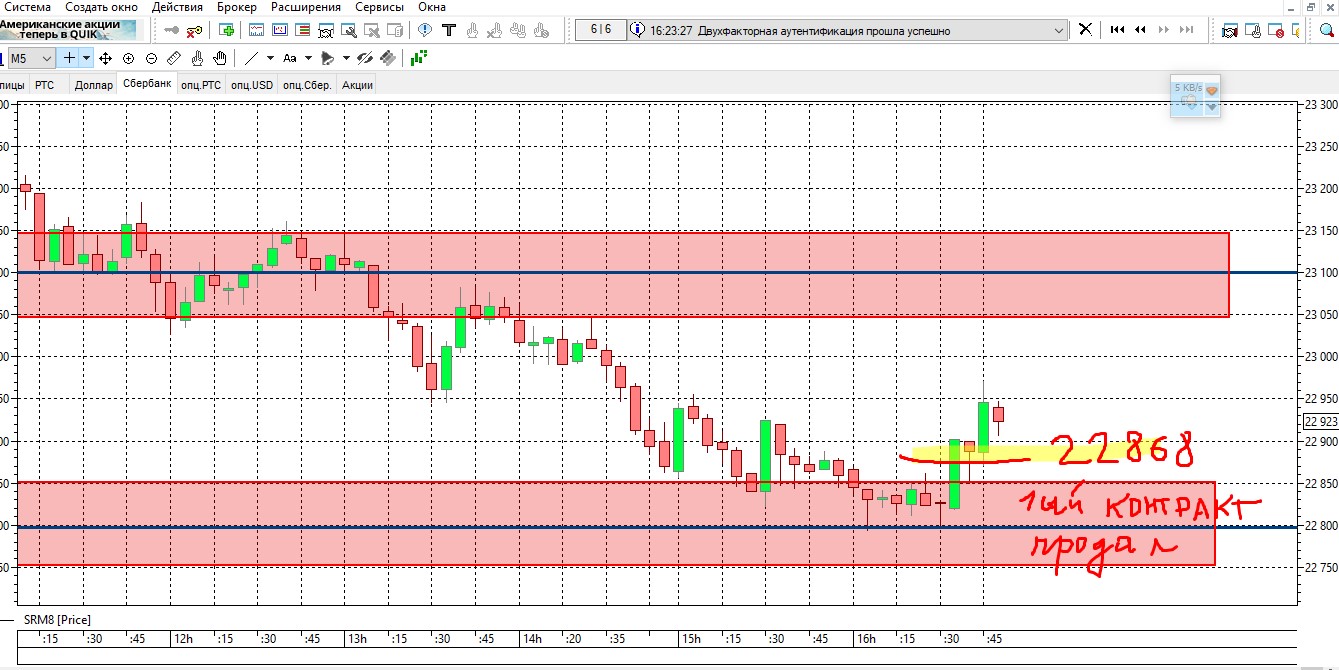Screen dimensions: 1339x670
Task: Click the zoom in icon
Action: (128, 58)
